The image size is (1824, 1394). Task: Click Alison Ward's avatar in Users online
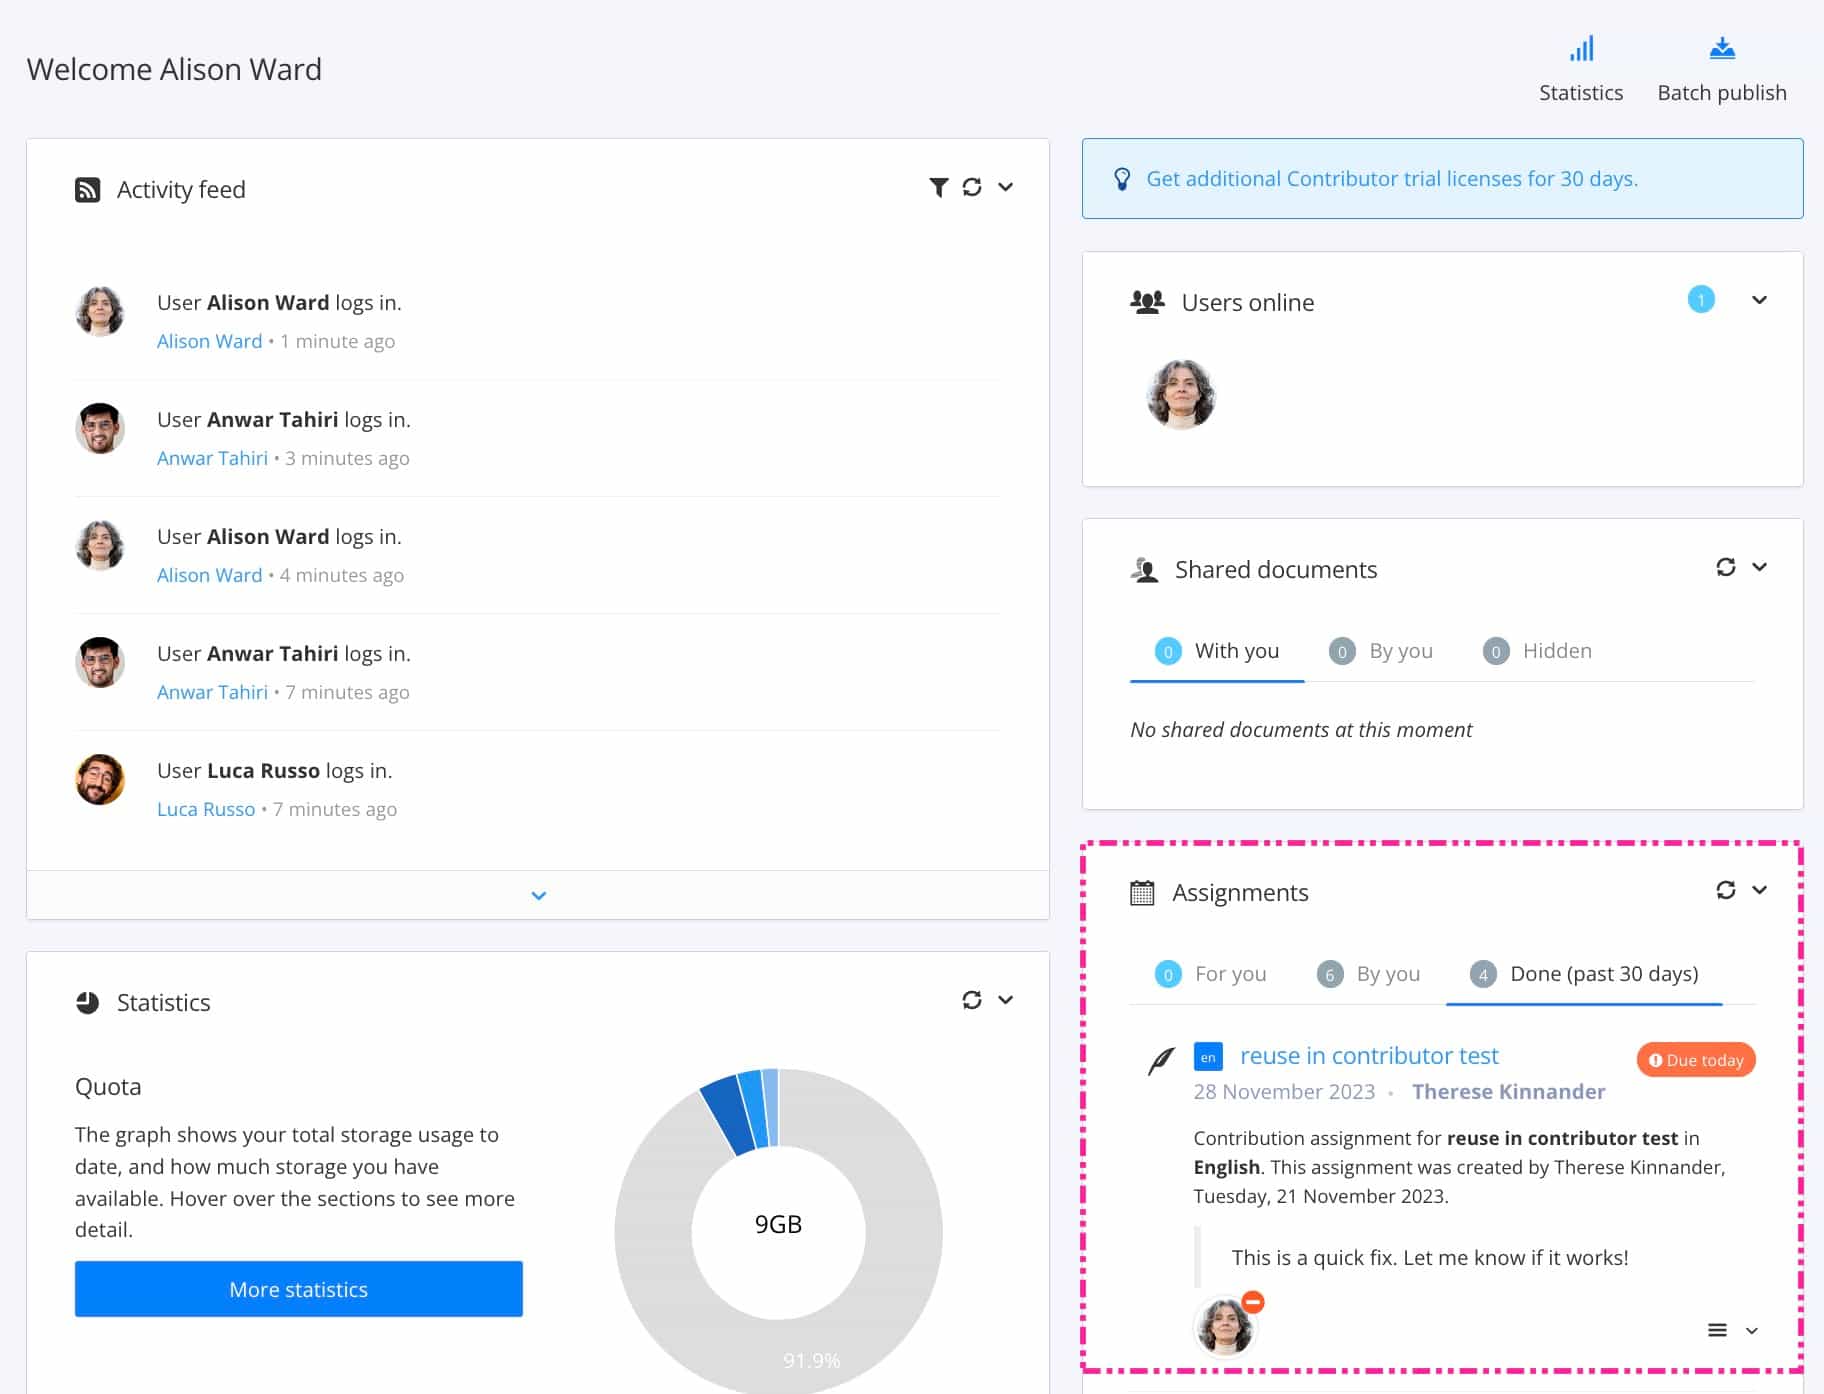point(1180,395)
